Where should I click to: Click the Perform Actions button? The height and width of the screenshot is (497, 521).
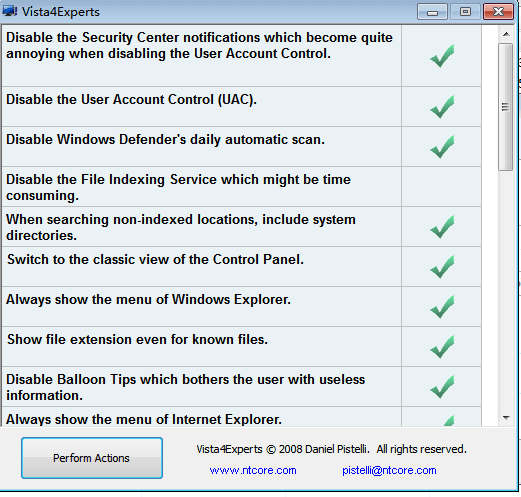(92, 458)
